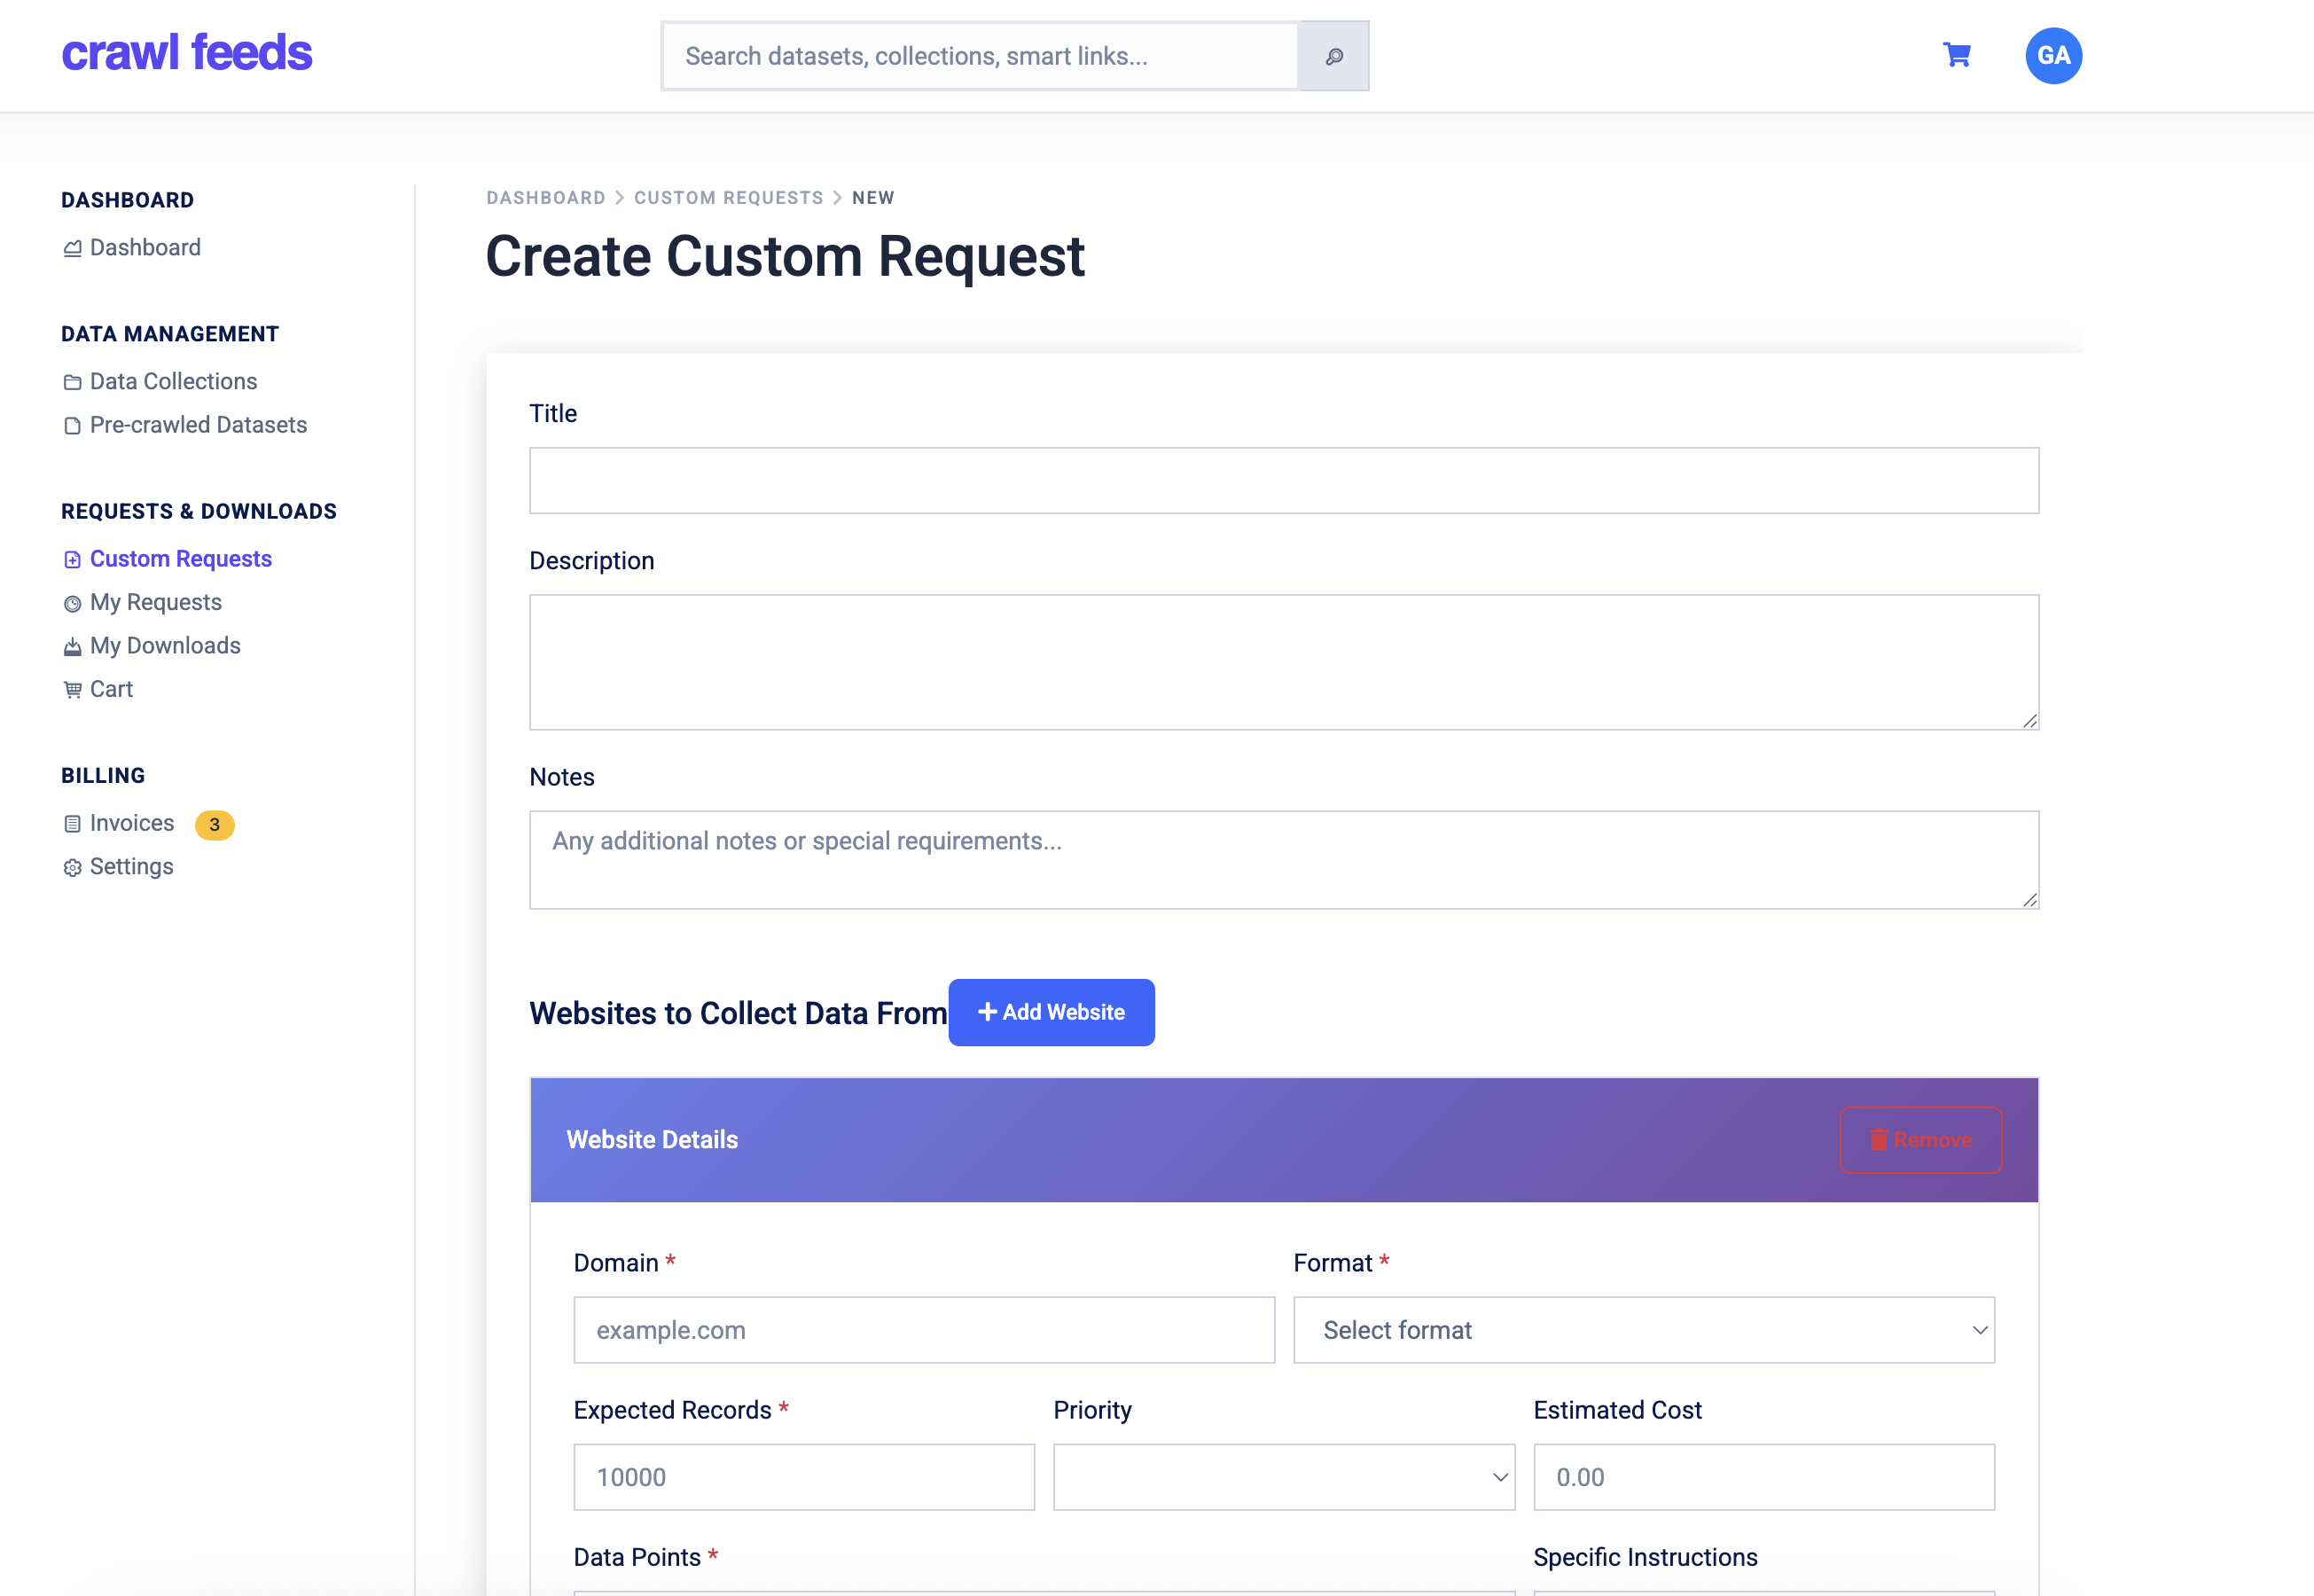
Task: Open Settings via the gear icon
Action: click(72, 867)
